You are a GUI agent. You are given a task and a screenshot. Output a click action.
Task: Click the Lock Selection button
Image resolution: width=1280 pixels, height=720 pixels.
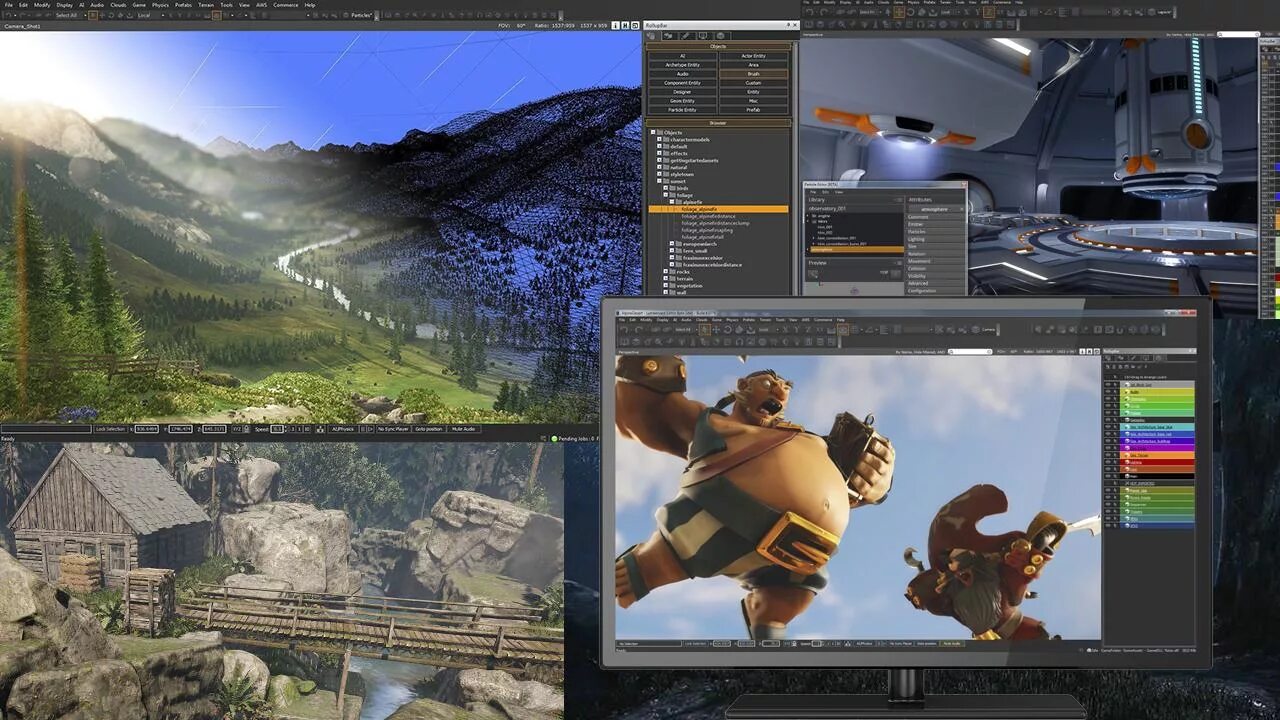[x=110, y=429]
